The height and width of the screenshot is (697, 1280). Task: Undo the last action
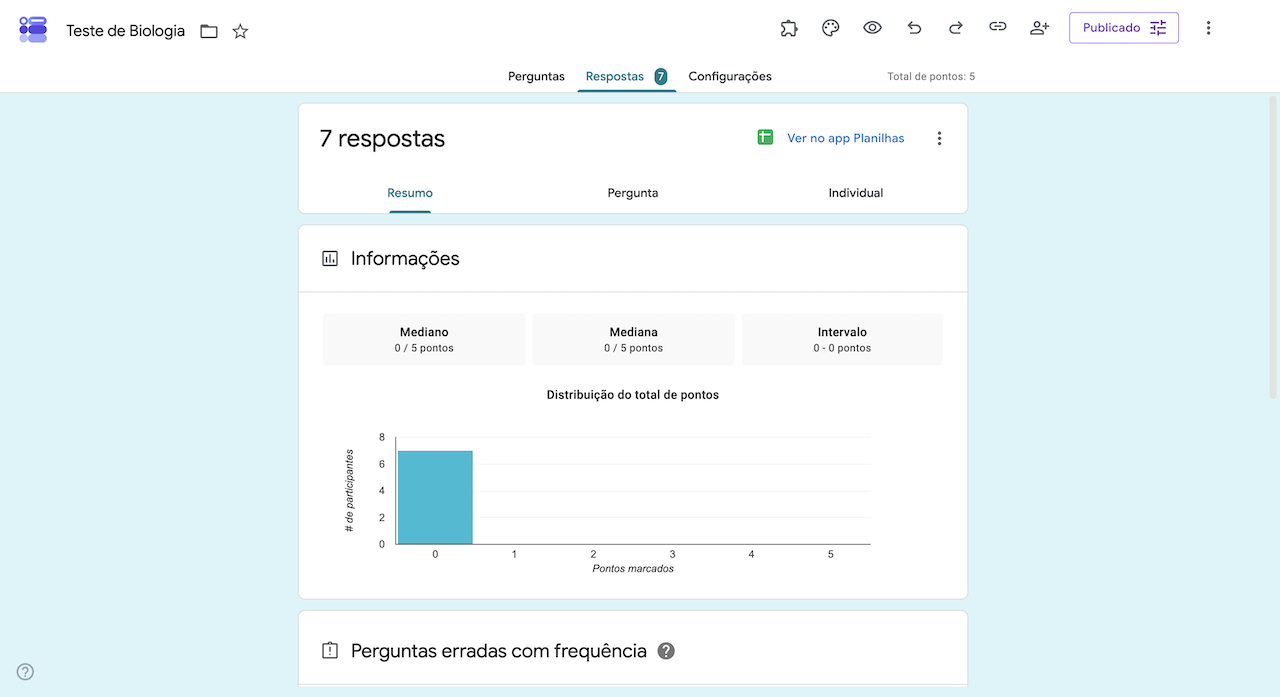tap(914, 28)
